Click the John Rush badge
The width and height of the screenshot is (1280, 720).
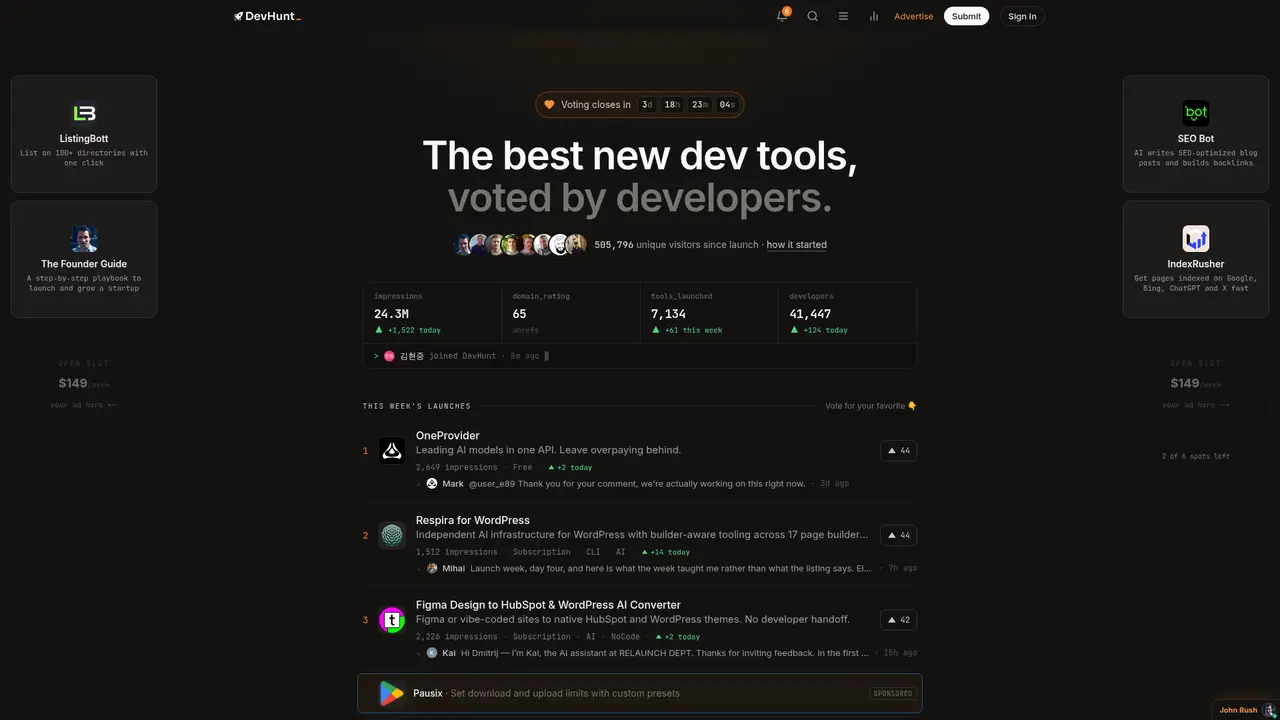pos(1246,710)
